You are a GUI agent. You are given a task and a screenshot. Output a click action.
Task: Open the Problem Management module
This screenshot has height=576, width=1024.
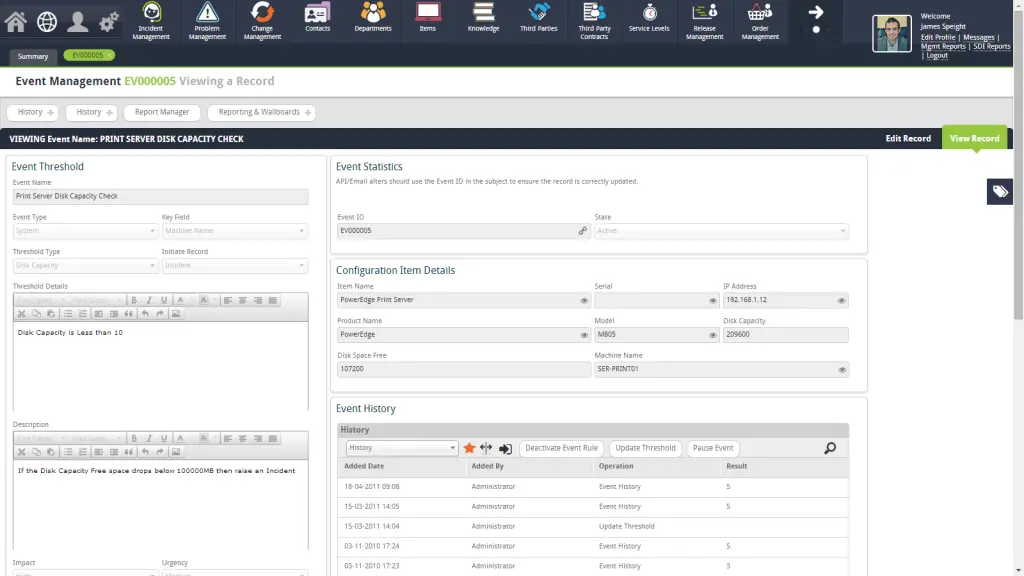pyautogui.click(x=207, y=21)
